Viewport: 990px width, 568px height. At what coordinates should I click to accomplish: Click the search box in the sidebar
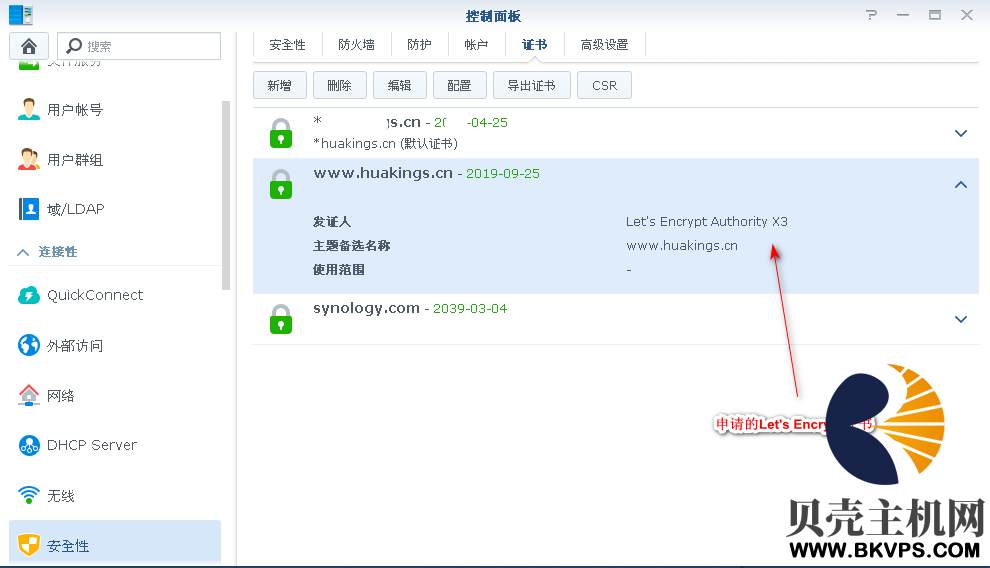(139, 46)
